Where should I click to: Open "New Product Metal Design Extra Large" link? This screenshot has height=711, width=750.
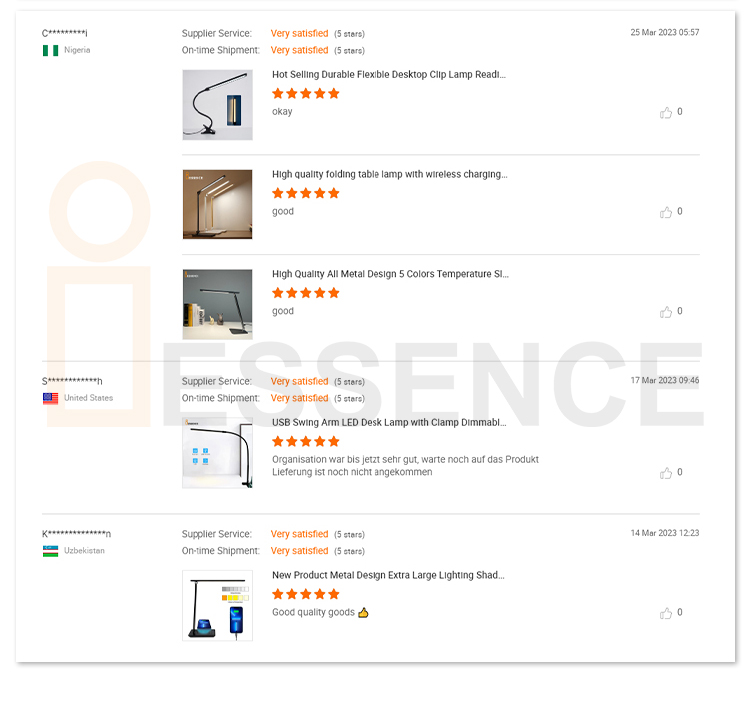coord(388,575)
